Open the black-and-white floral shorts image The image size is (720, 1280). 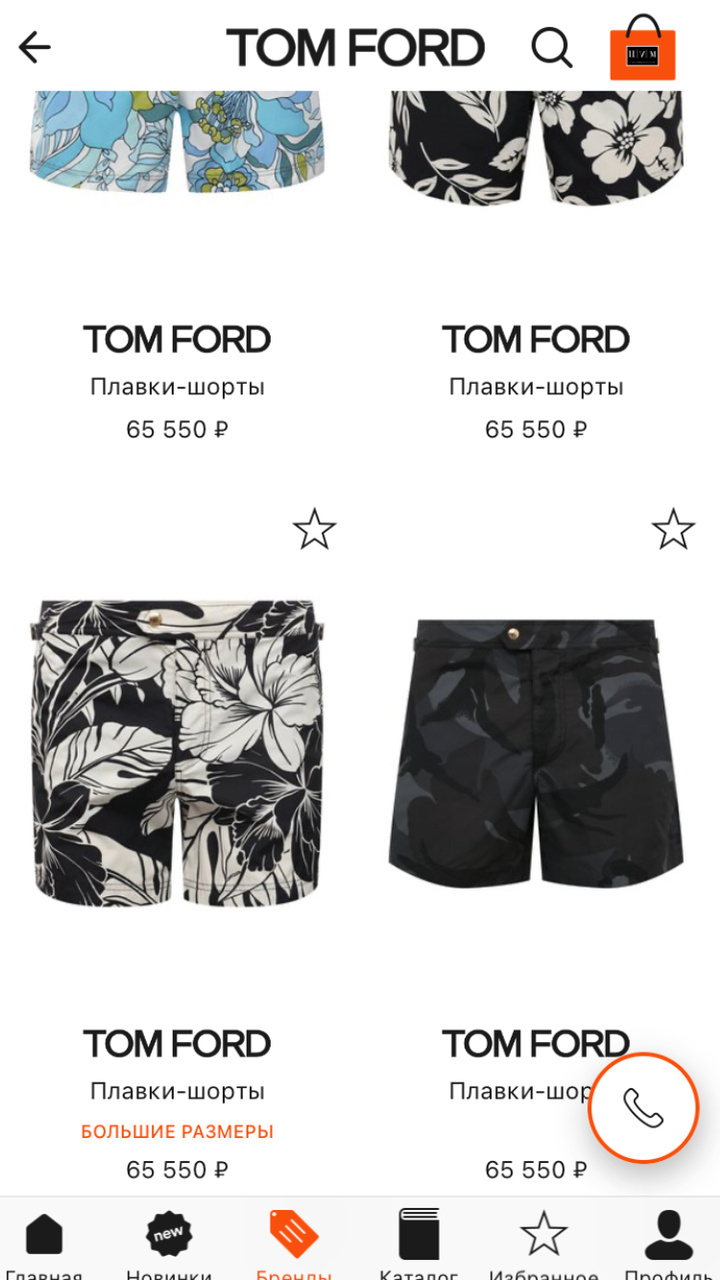[x=177, y=753]
